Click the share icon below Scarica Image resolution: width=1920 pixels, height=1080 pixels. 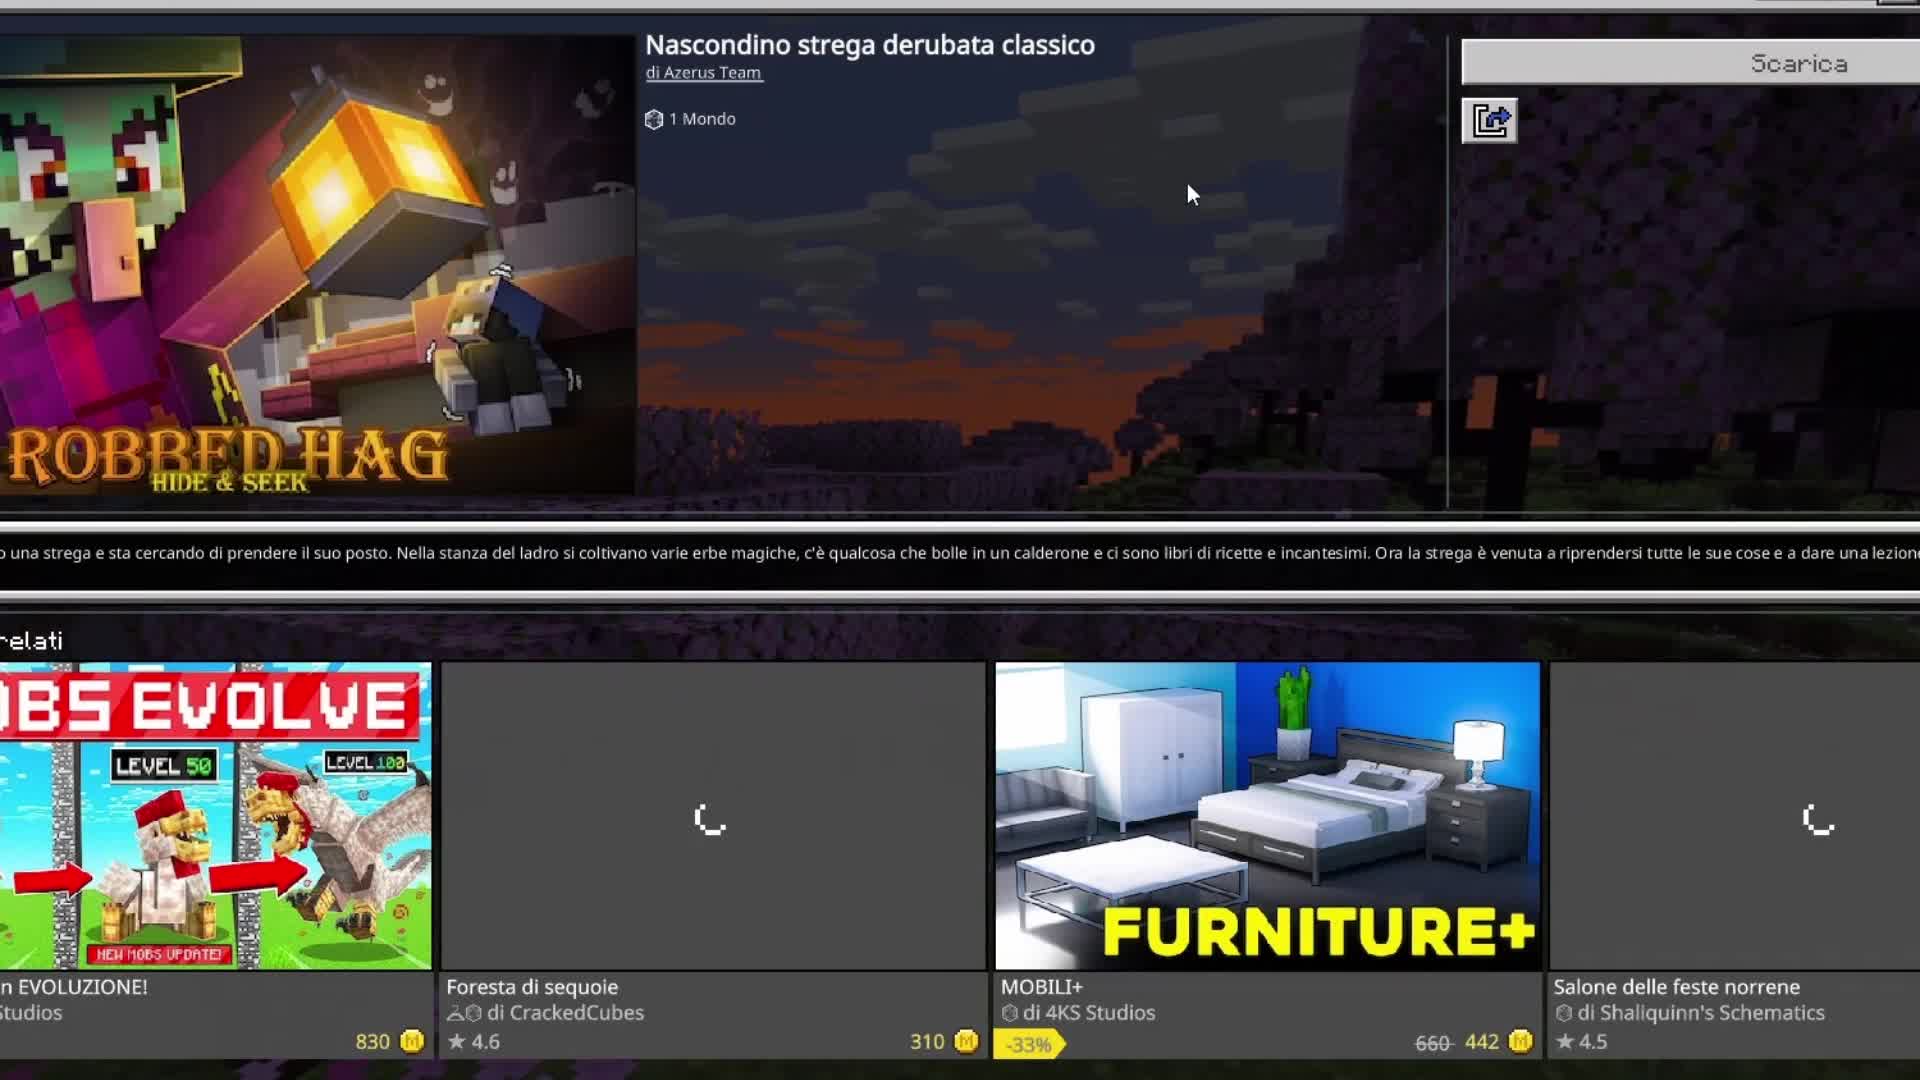point(1489,121)
